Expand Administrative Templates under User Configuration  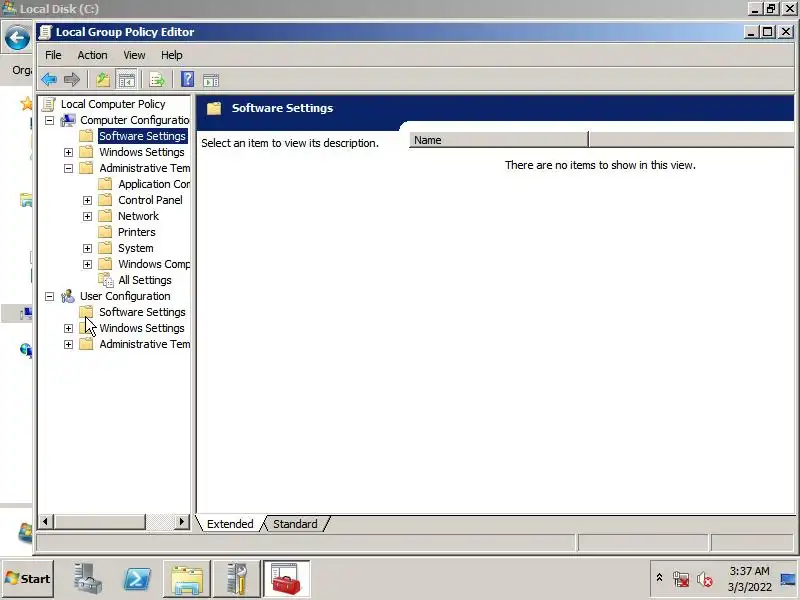68,344
